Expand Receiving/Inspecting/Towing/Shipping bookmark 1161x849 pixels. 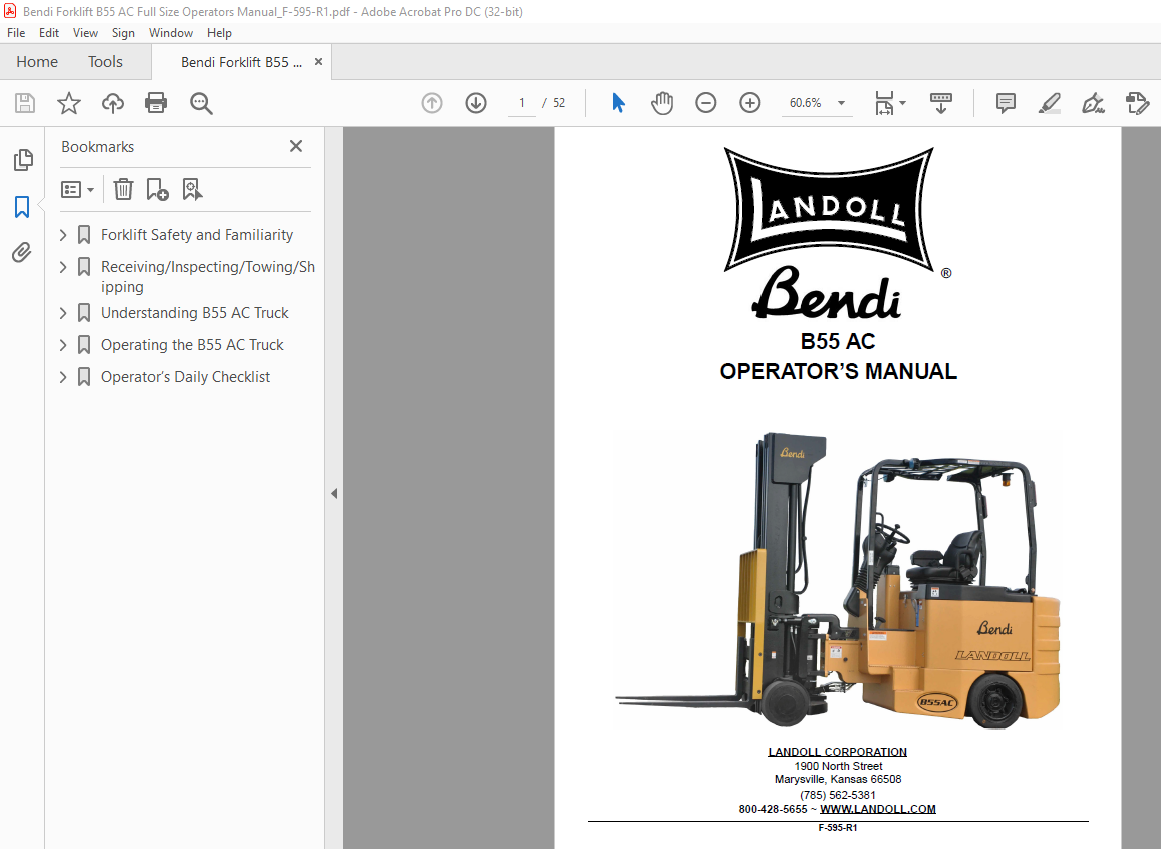pos(63,266)
